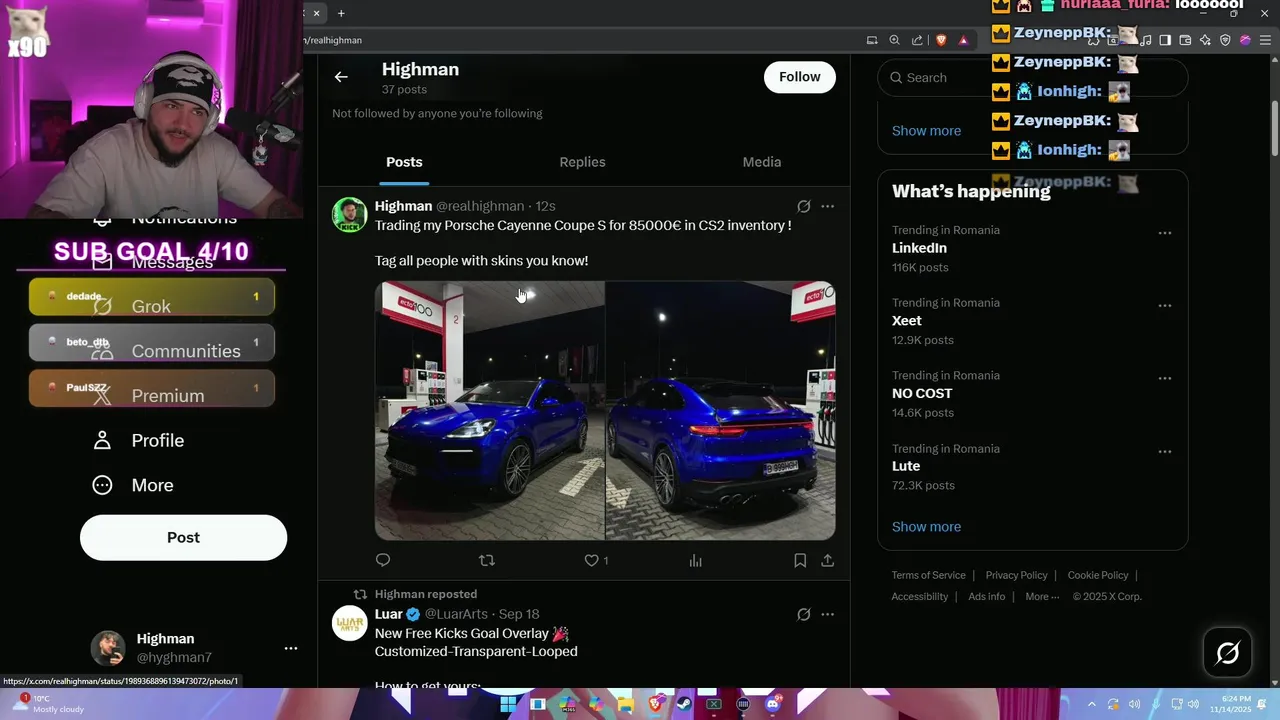The height and width of the screenshot is (720, 1280).
Task: Click Show more under trending list
Action: click(926, 527)
